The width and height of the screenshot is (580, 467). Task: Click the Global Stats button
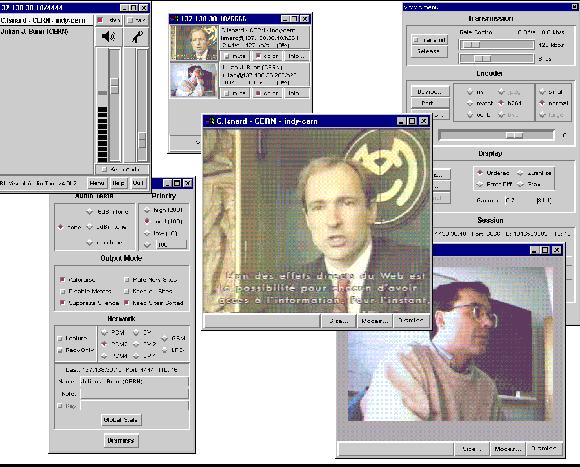pos(121,420)
